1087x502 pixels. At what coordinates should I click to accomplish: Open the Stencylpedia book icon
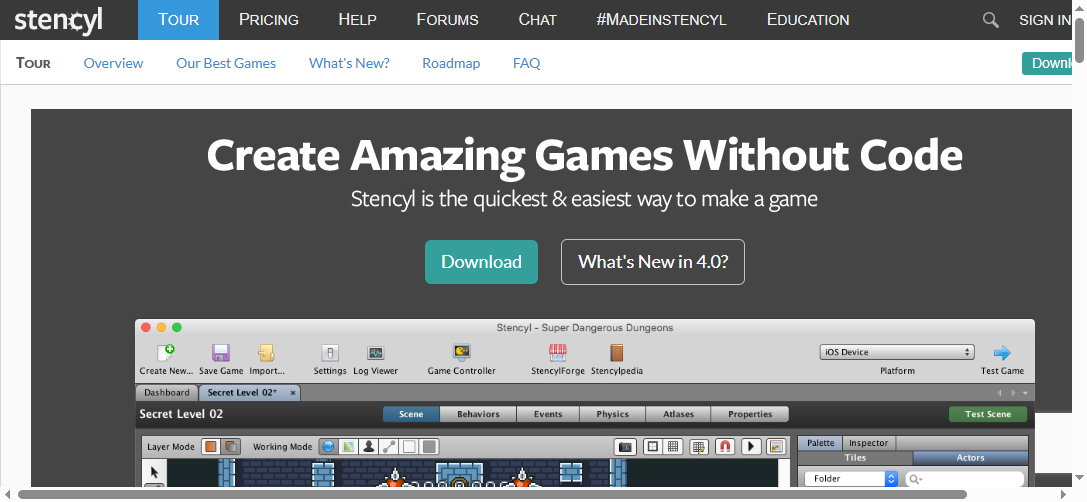(x=616, y=353)
